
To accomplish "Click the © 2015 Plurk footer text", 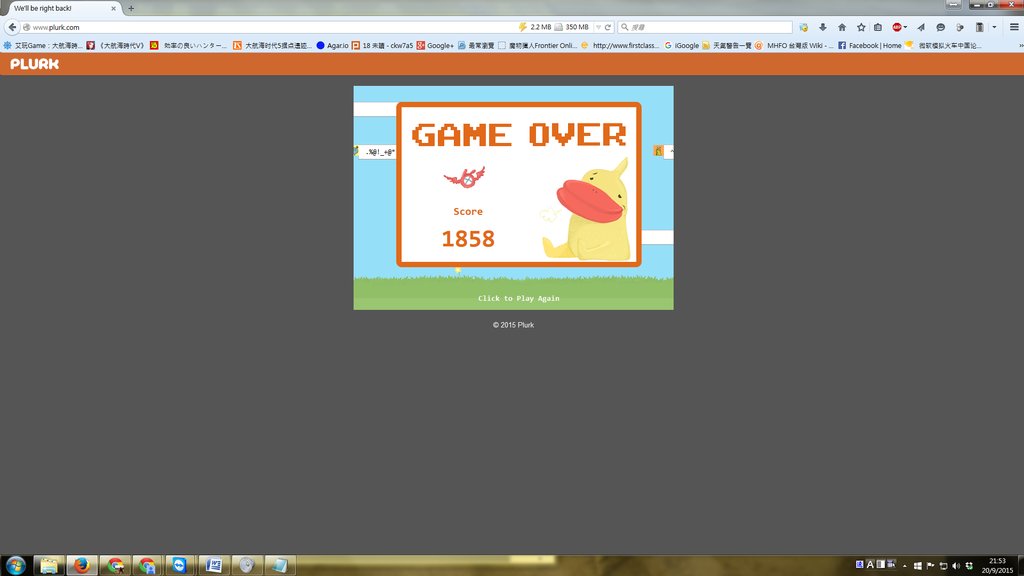I will point(513,325).
